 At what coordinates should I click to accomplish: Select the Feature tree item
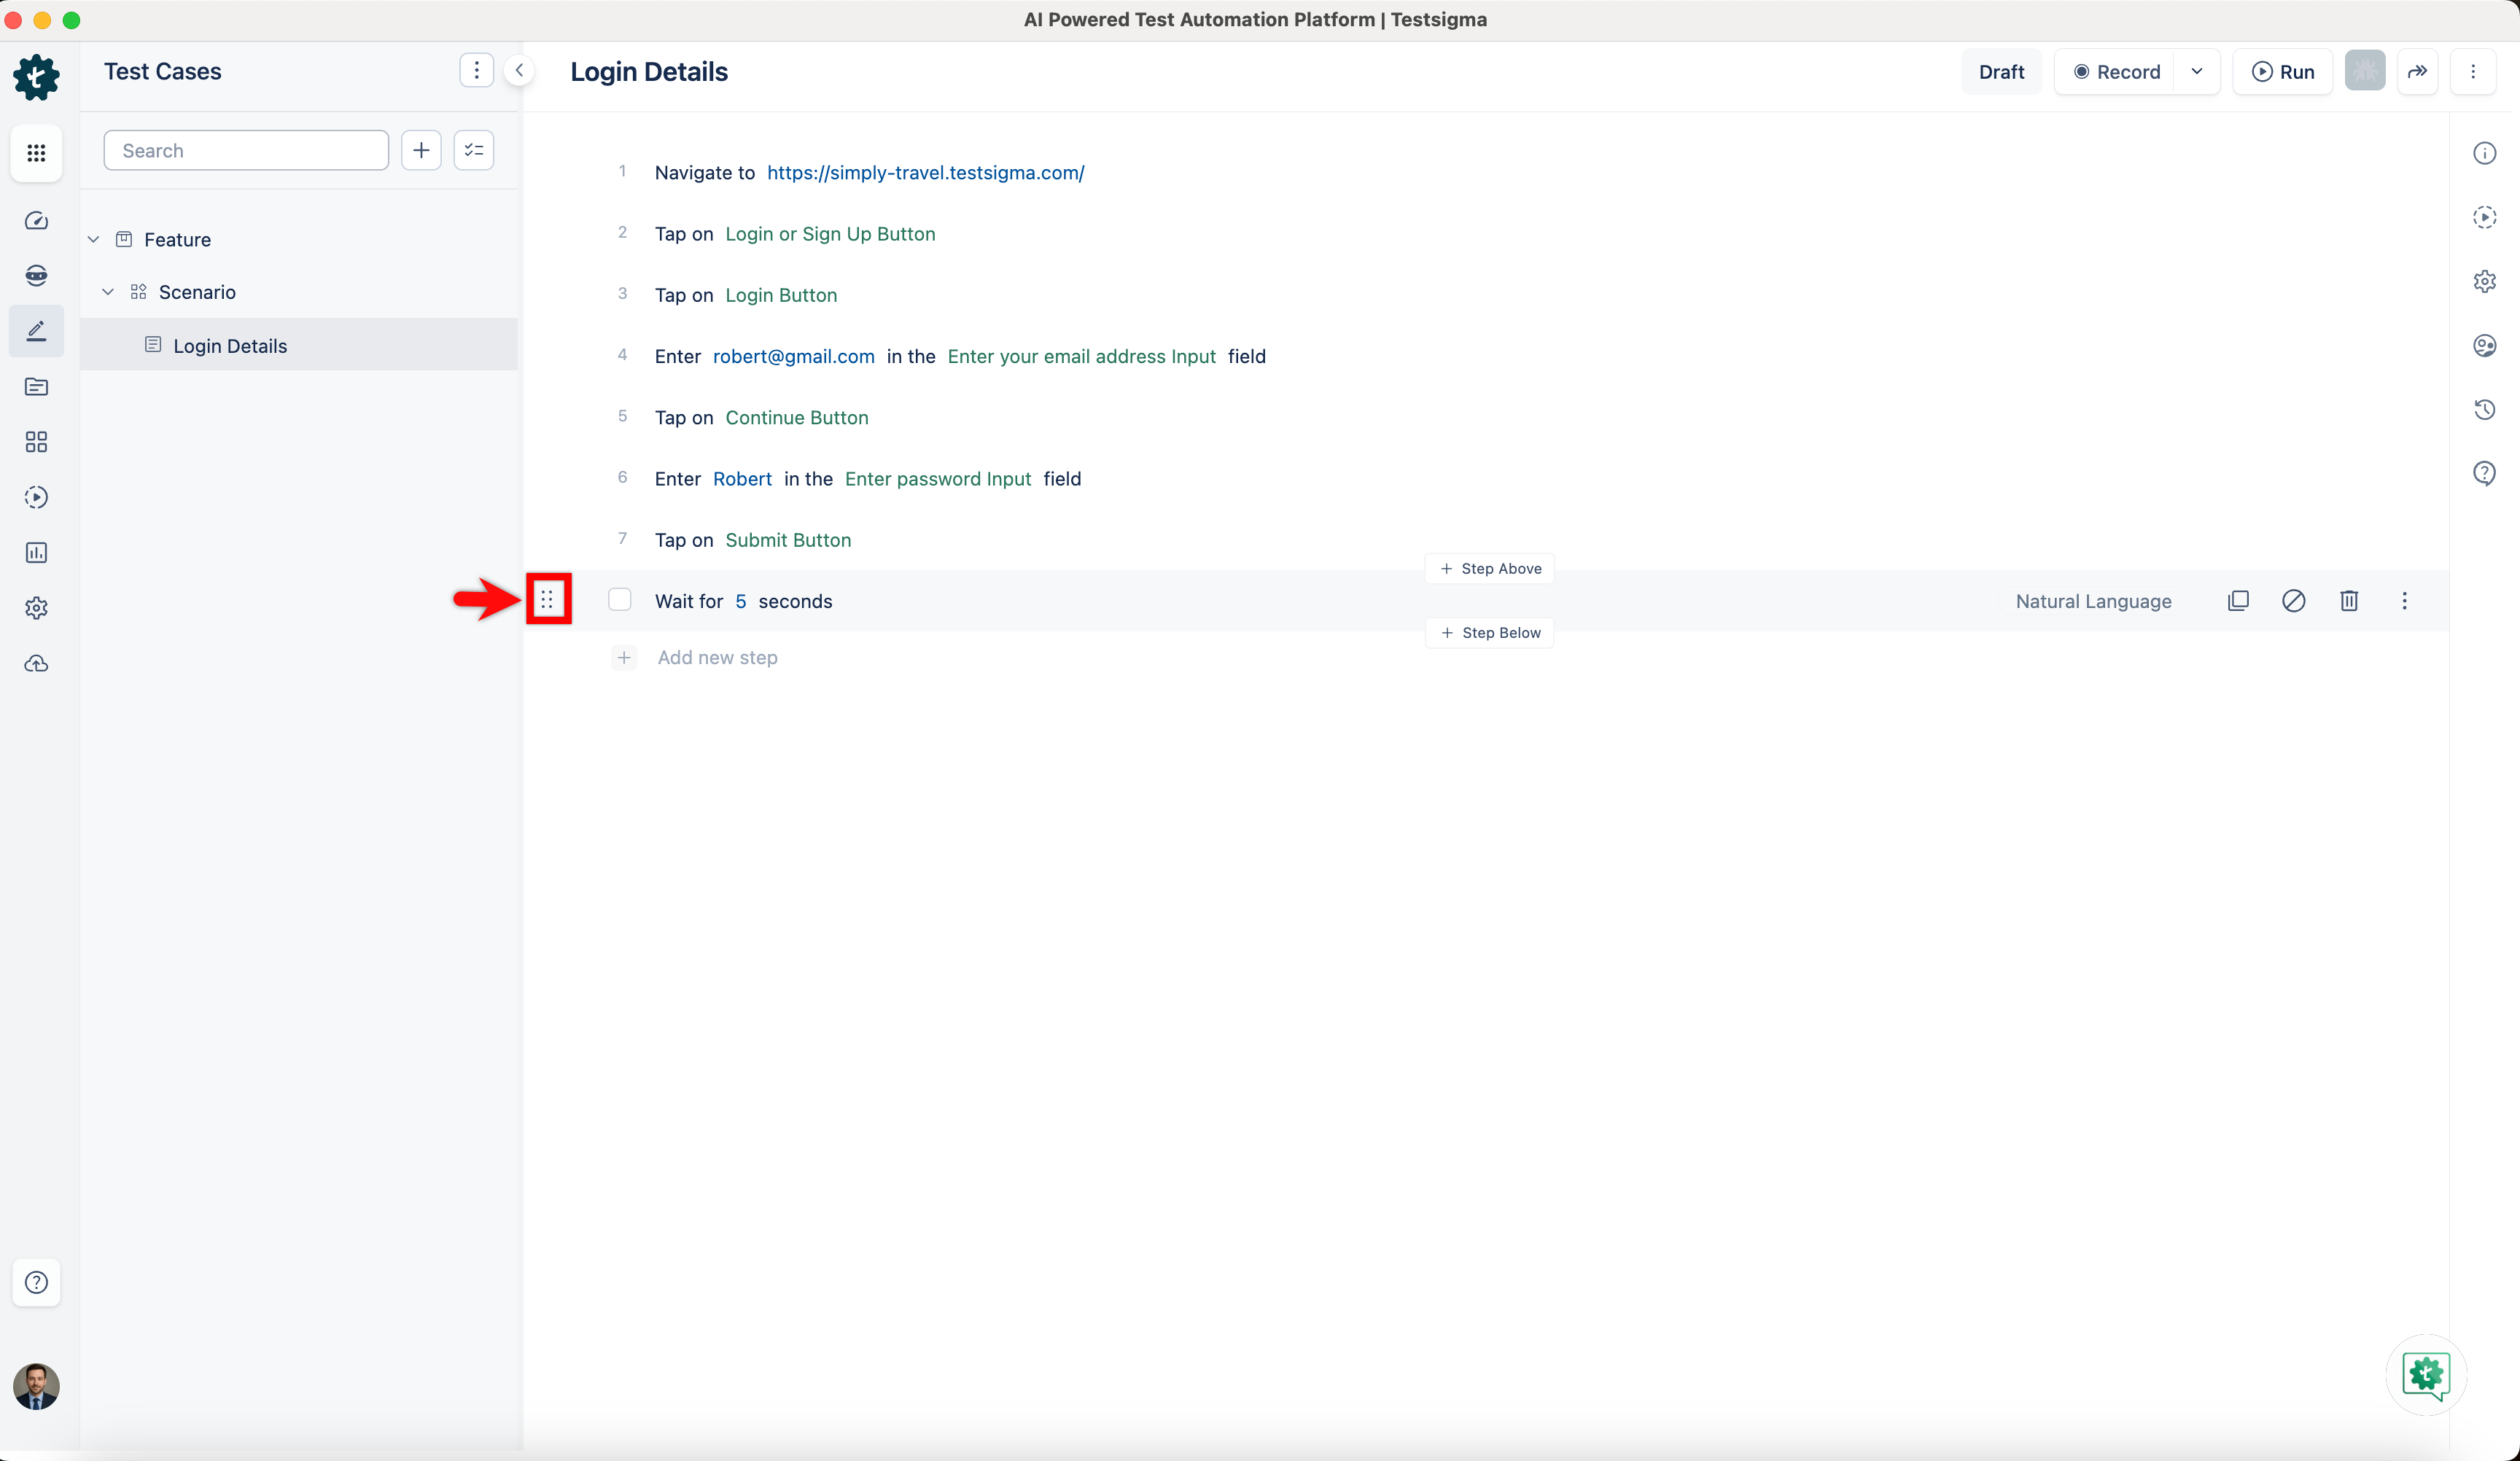click(x=177, y=239)
